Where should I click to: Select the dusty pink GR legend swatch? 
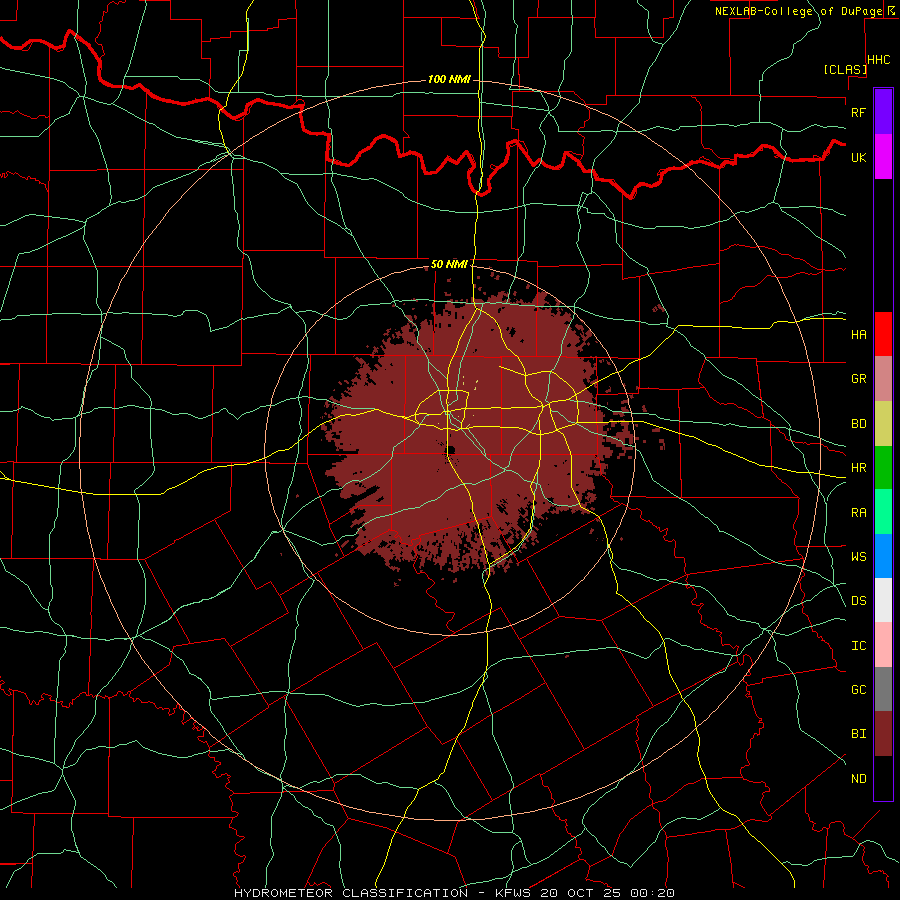883,379
